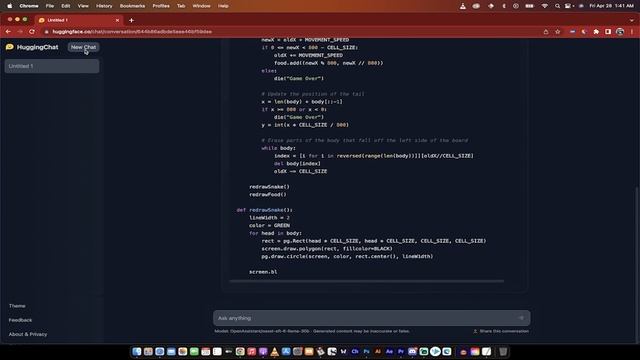Click the HuggingChat logo

32,47
